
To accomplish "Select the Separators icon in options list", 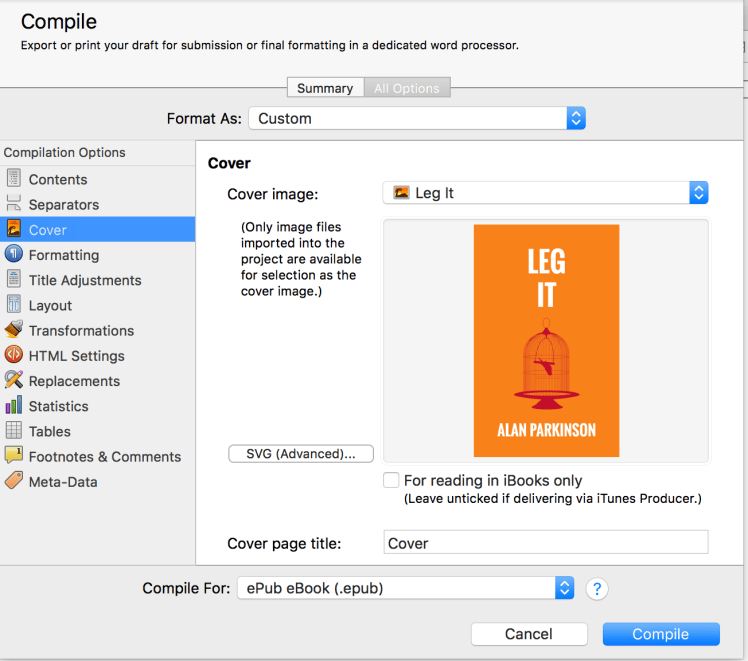I will pos(14,204).
